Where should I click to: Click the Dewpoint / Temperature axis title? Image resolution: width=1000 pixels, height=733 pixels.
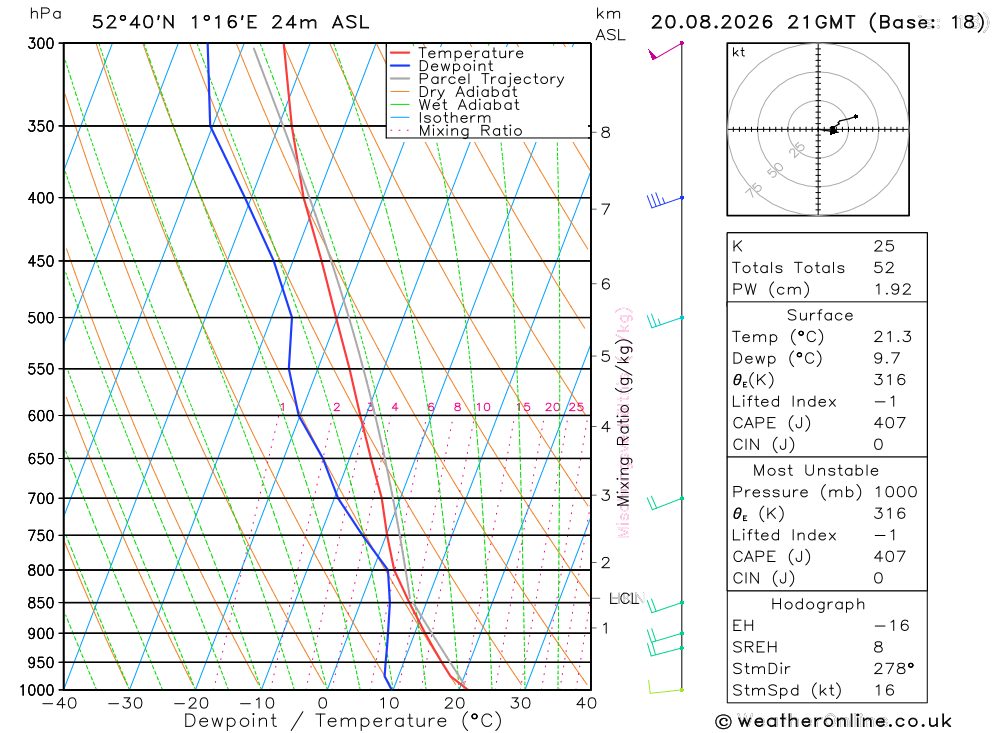click(x=343, y=722)
